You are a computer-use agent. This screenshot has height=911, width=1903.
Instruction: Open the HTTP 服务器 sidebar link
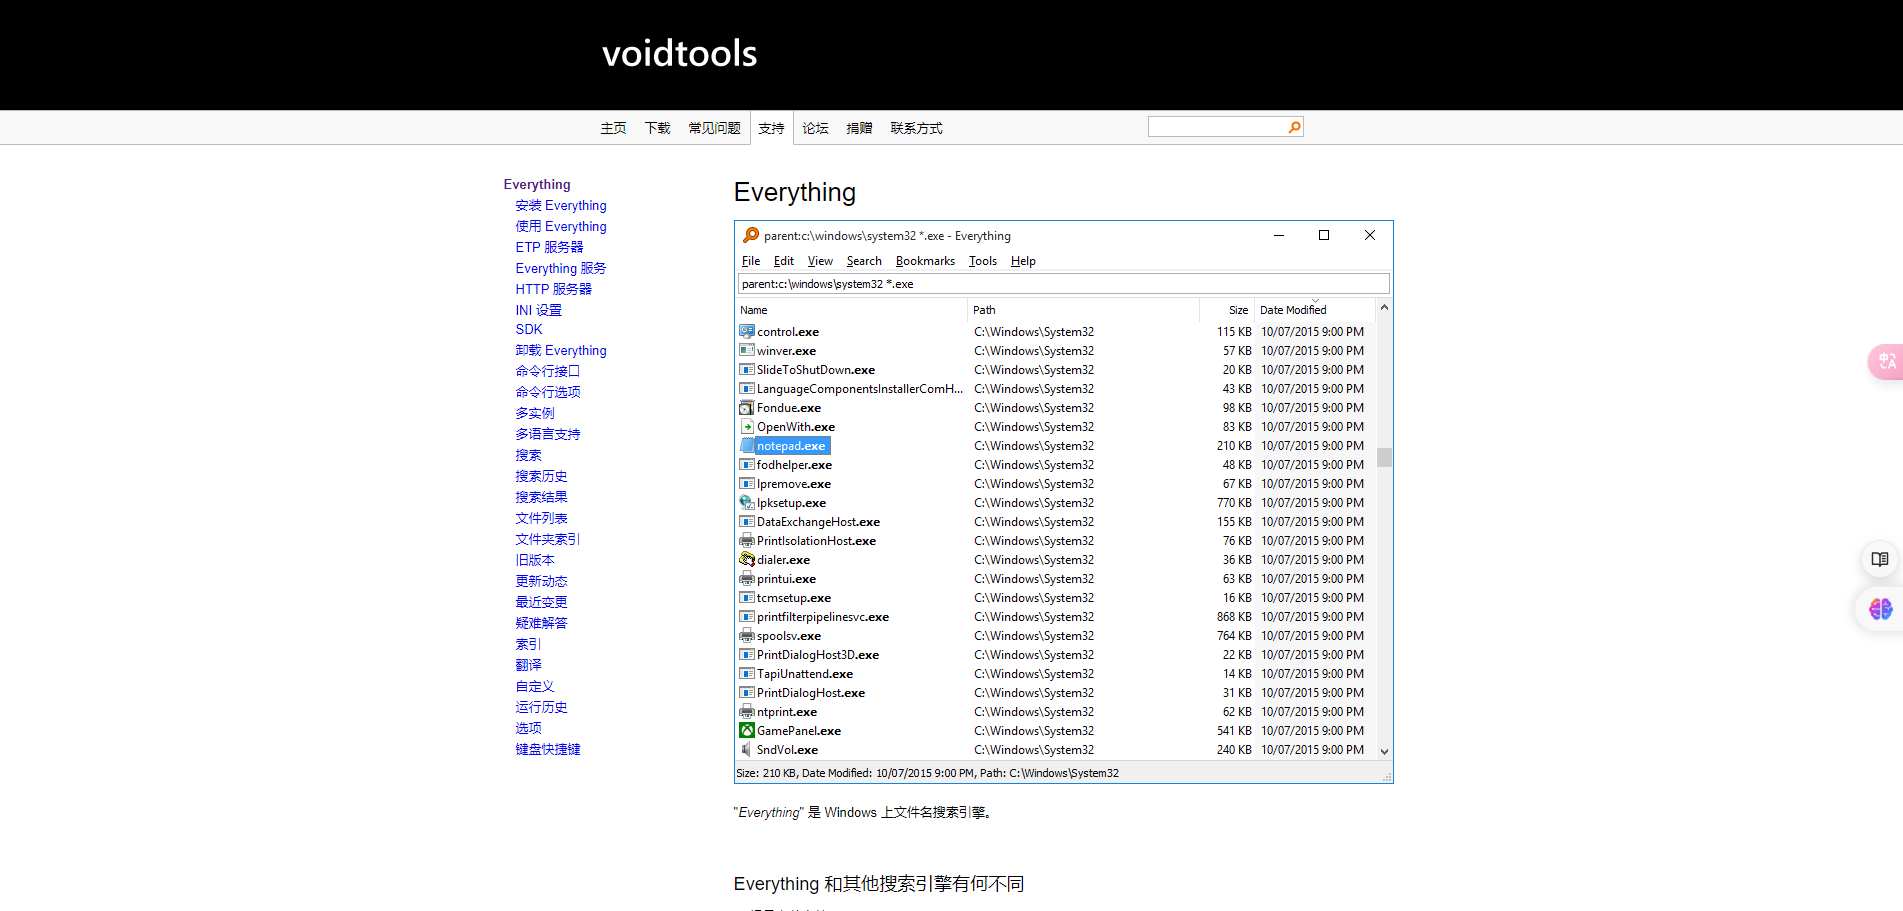553,289
